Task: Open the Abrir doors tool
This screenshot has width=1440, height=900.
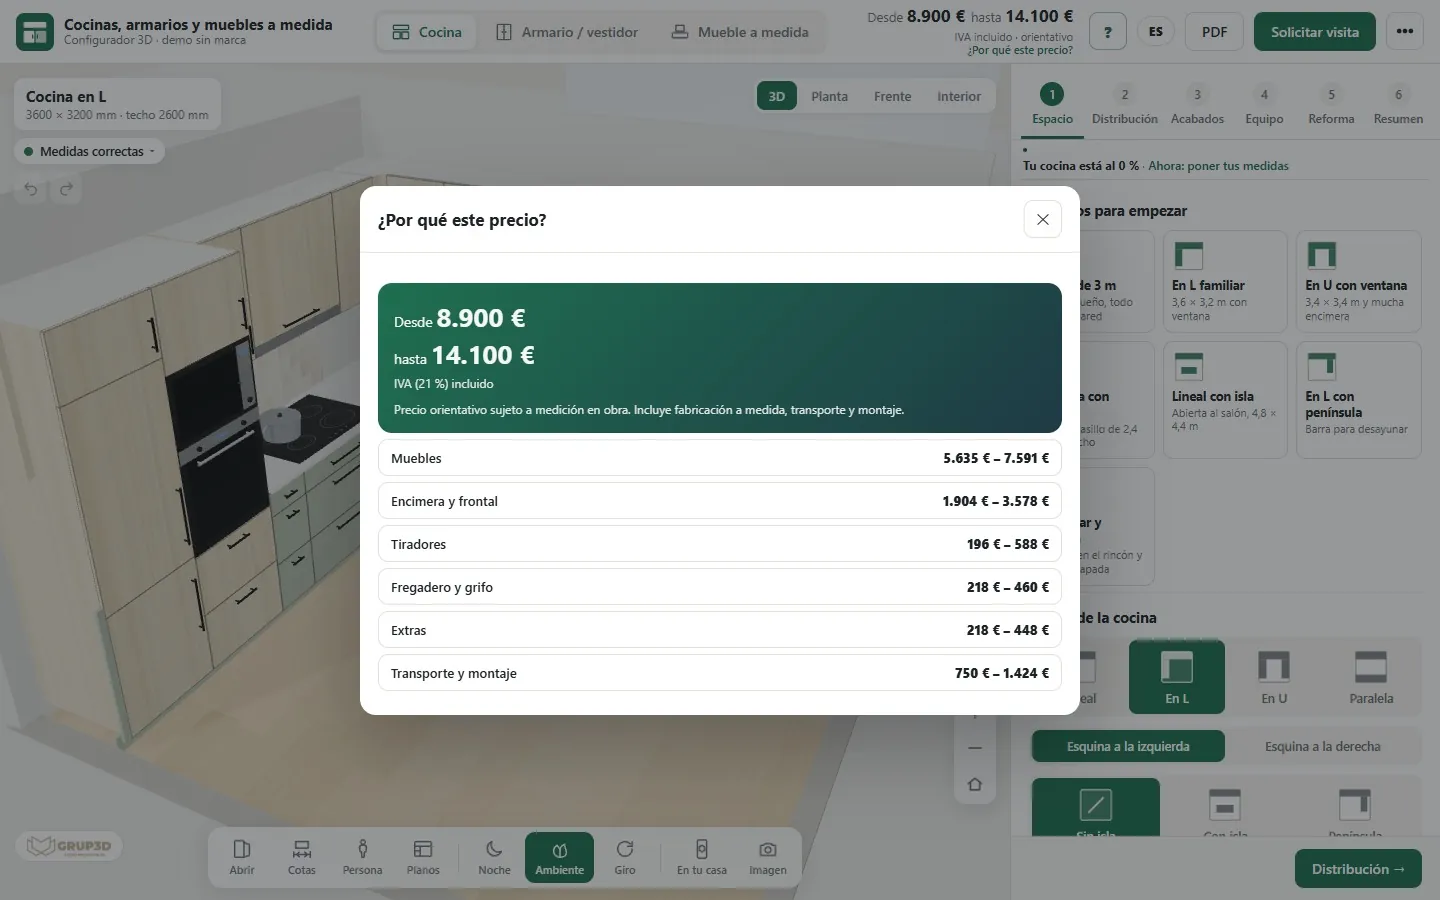Action: click(242, 857)
